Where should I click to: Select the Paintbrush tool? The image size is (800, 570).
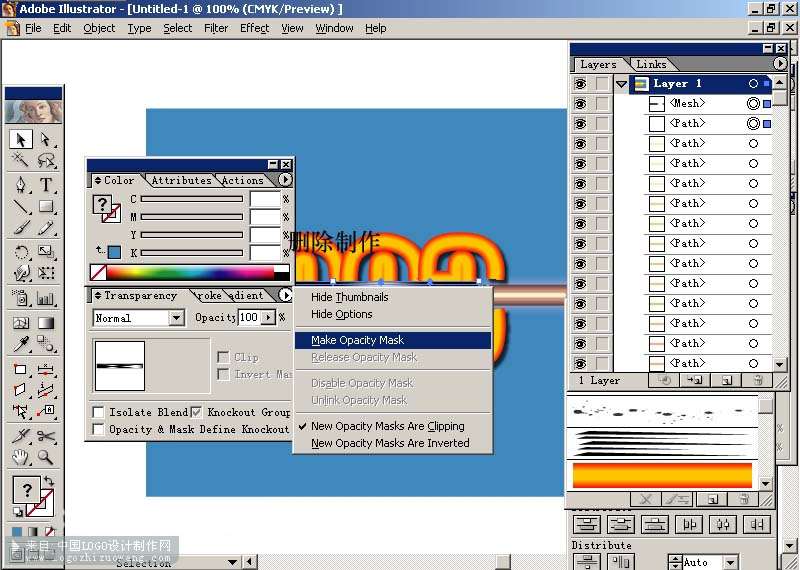tap(21, 227)
